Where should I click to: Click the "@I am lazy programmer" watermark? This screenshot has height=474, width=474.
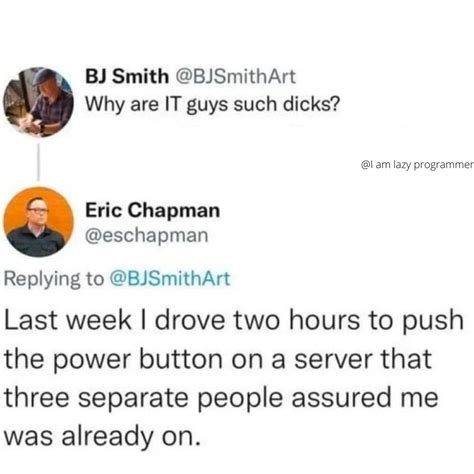pos(417,165)
